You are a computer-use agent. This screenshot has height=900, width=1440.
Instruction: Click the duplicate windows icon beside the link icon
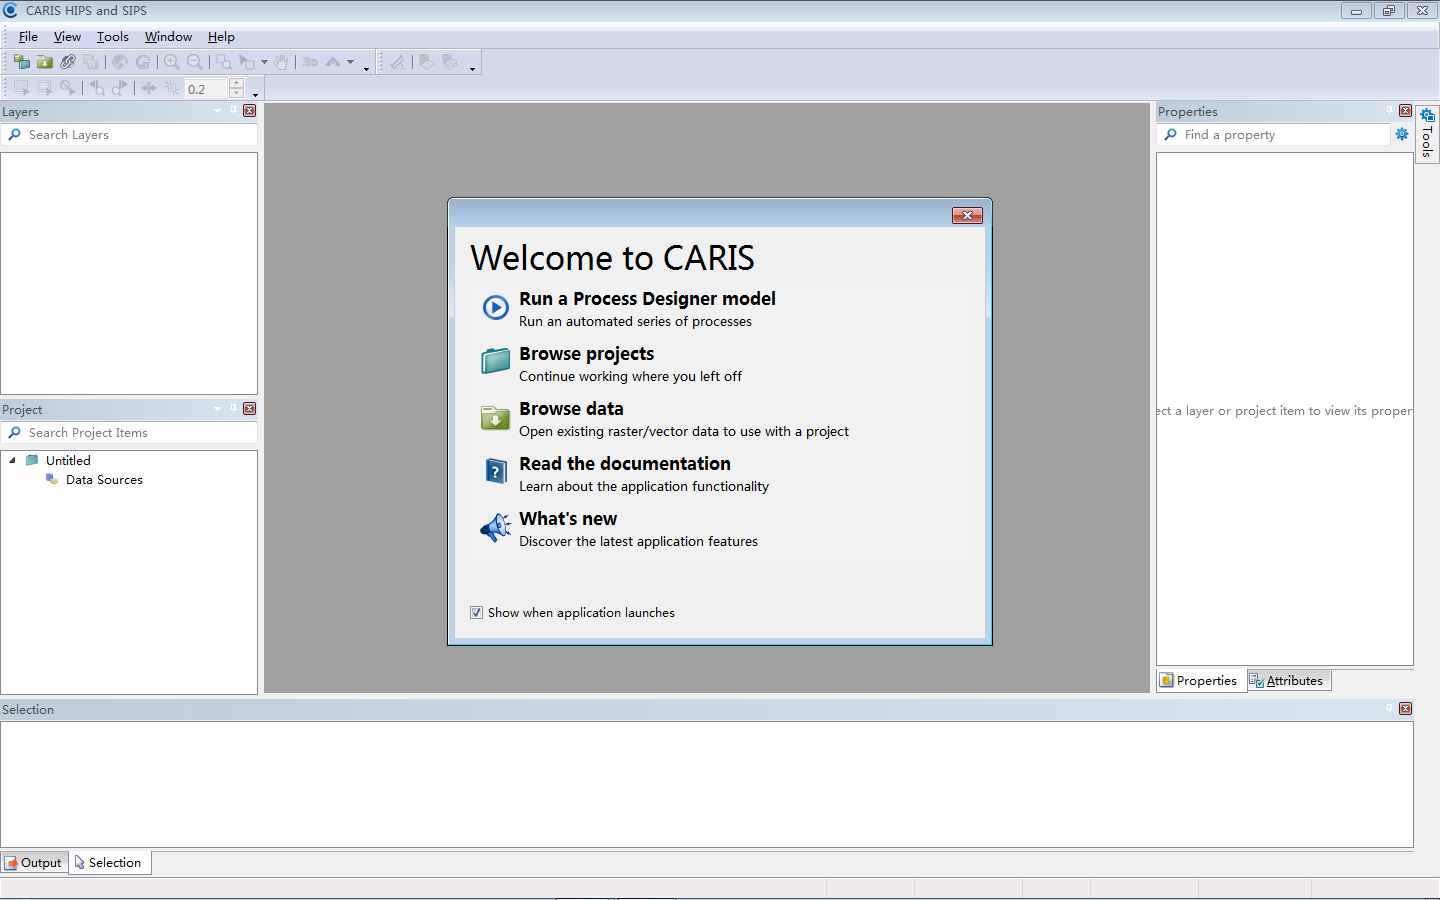[x=91, y=62]
